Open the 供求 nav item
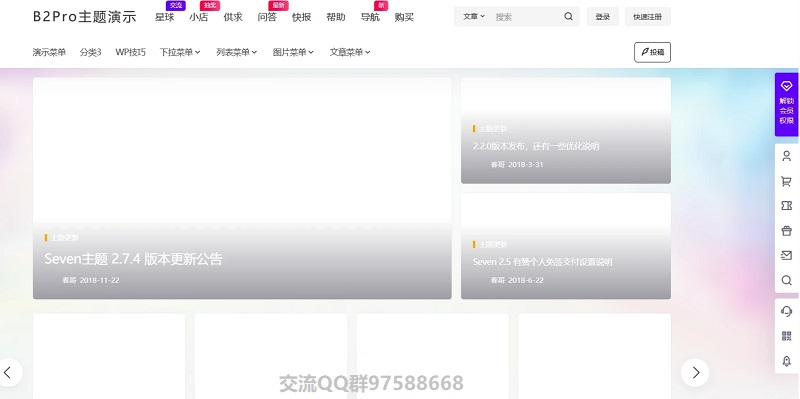The width and height of the screenshot is (800, 399). click(233, 17)
